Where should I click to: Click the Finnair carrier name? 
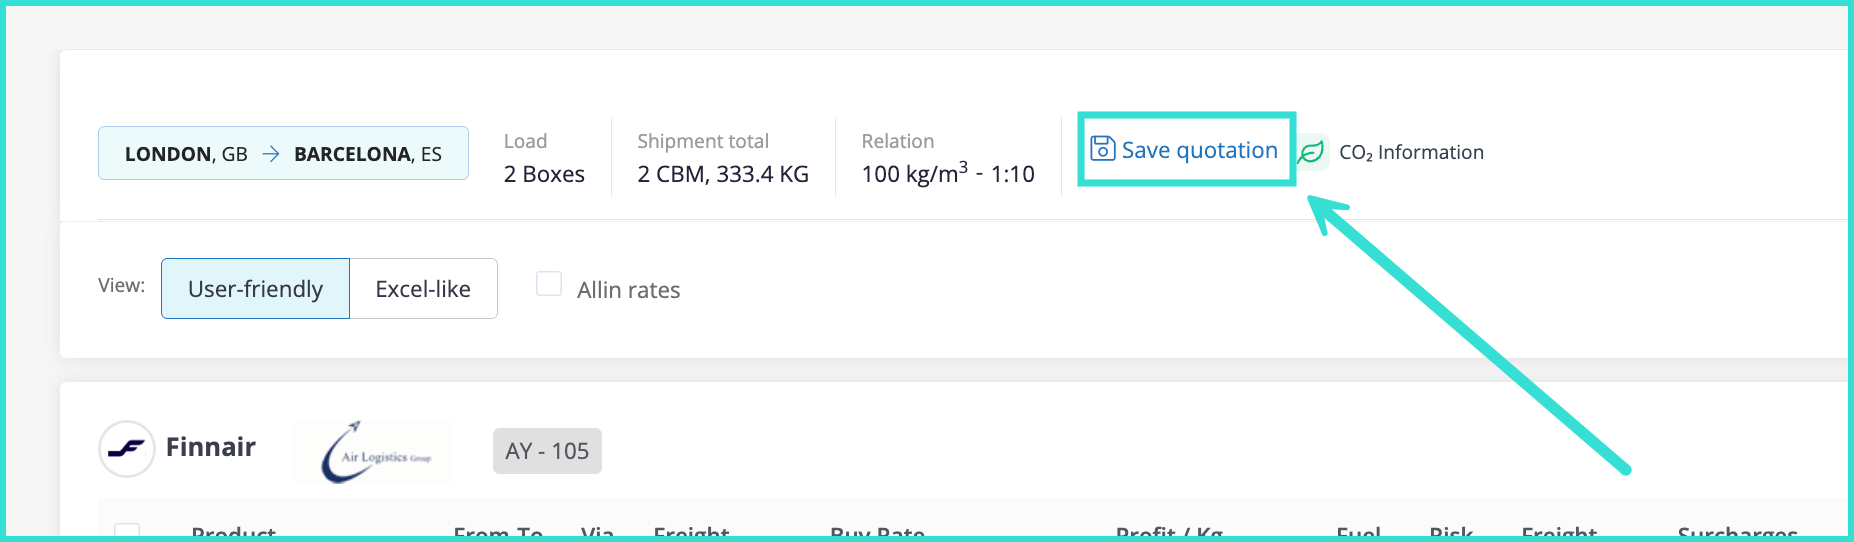[x=211, y=447]
